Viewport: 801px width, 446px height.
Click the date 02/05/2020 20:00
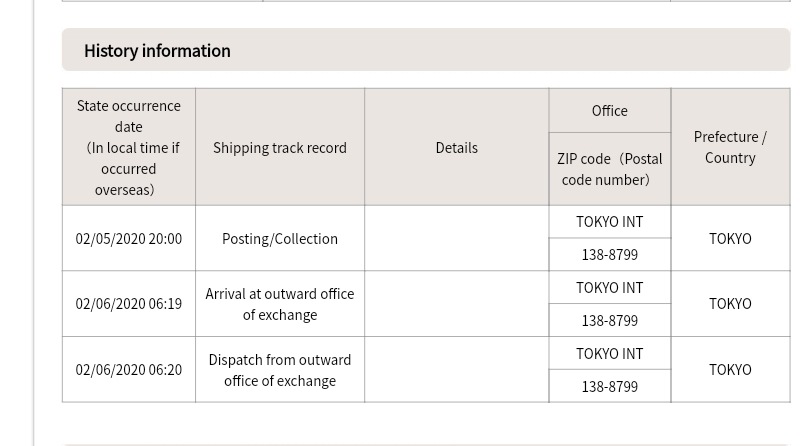point(129,239)
